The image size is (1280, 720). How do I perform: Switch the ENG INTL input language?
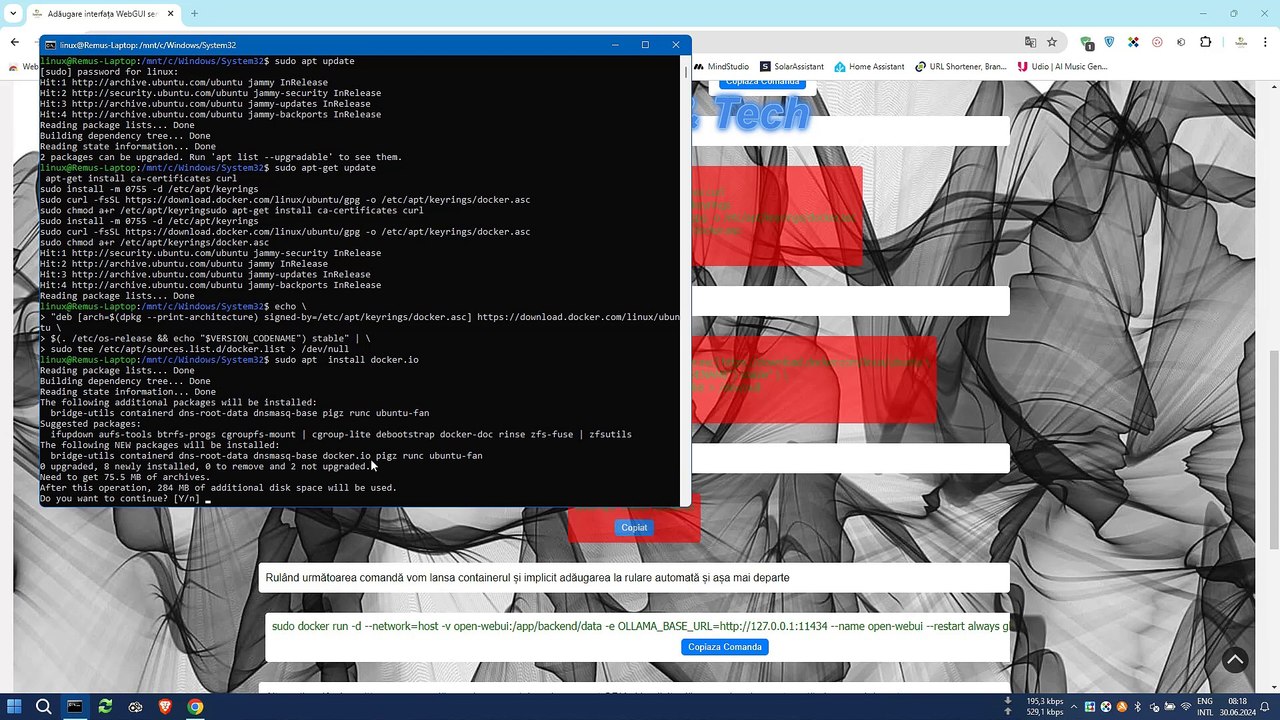click(x=1206, y=707)
